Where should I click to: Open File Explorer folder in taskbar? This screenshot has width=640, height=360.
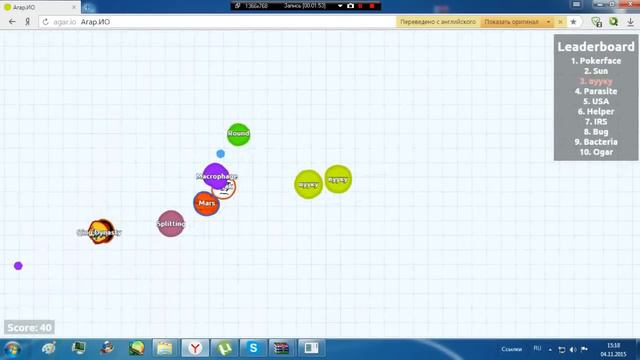point(165,348)
